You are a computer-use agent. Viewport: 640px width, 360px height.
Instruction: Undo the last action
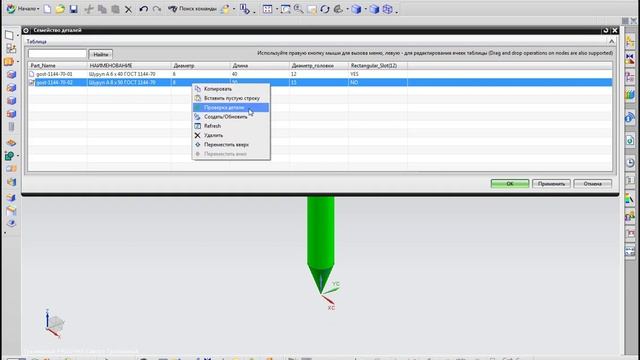tap(143, 9)
